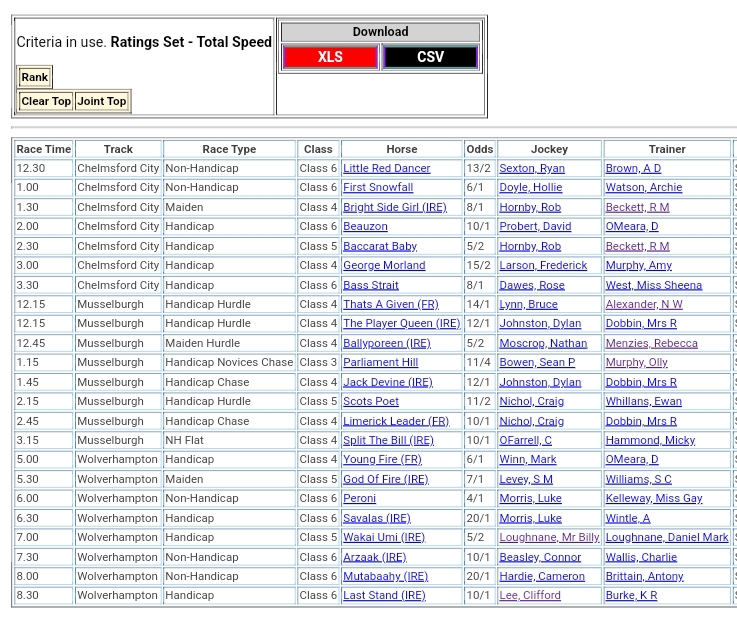Viewport: 737px width, 619px height.
Task: Open trainer Murphy, Amy link
Action: pyautogui.click(x=638, y=265)
